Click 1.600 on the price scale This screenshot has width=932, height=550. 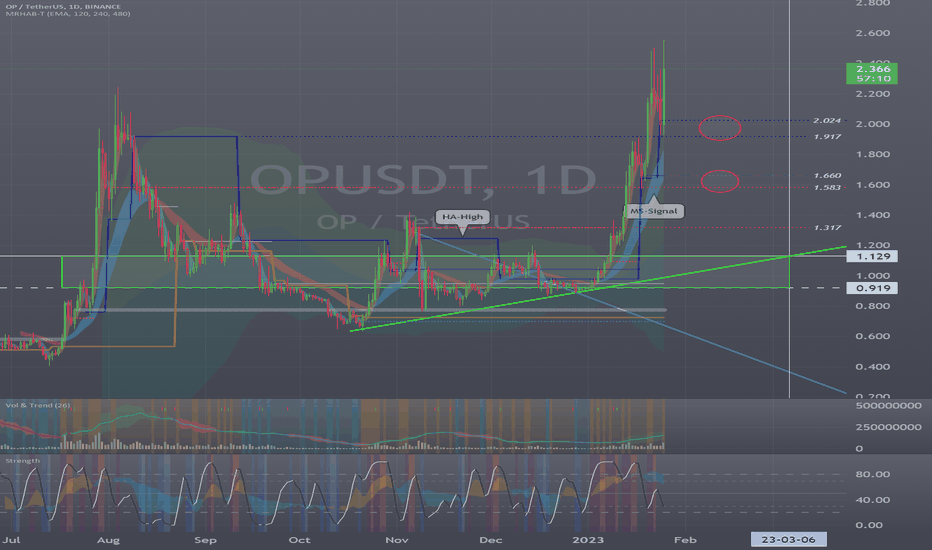[873, 185]
